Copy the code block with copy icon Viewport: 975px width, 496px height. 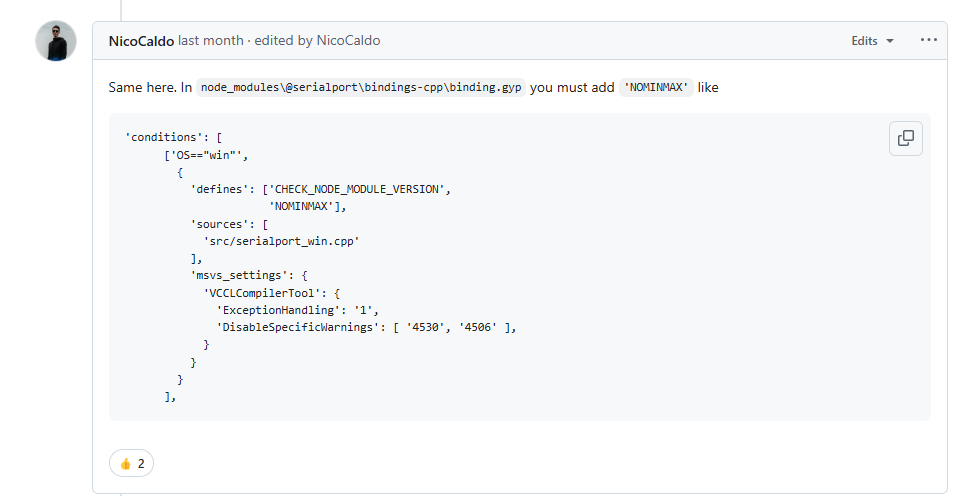[905, 139]
